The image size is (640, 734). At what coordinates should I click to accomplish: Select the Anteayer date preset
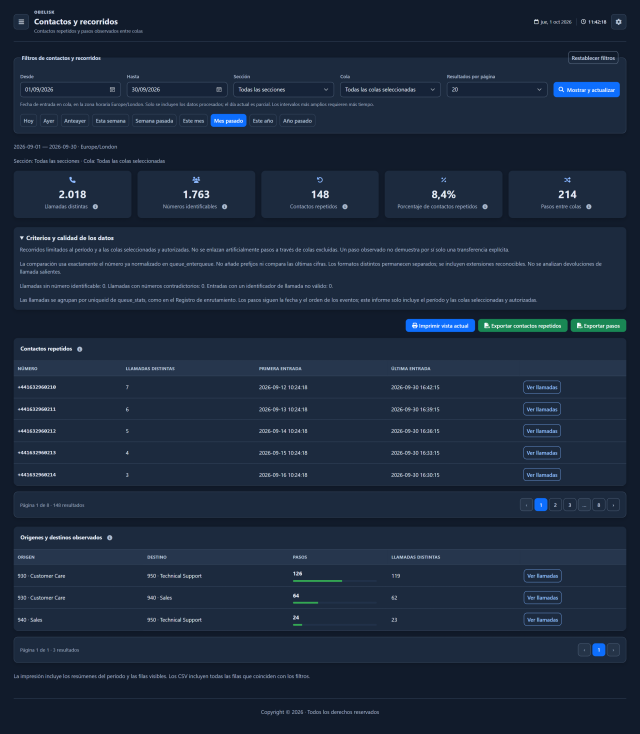coord(75,121)
